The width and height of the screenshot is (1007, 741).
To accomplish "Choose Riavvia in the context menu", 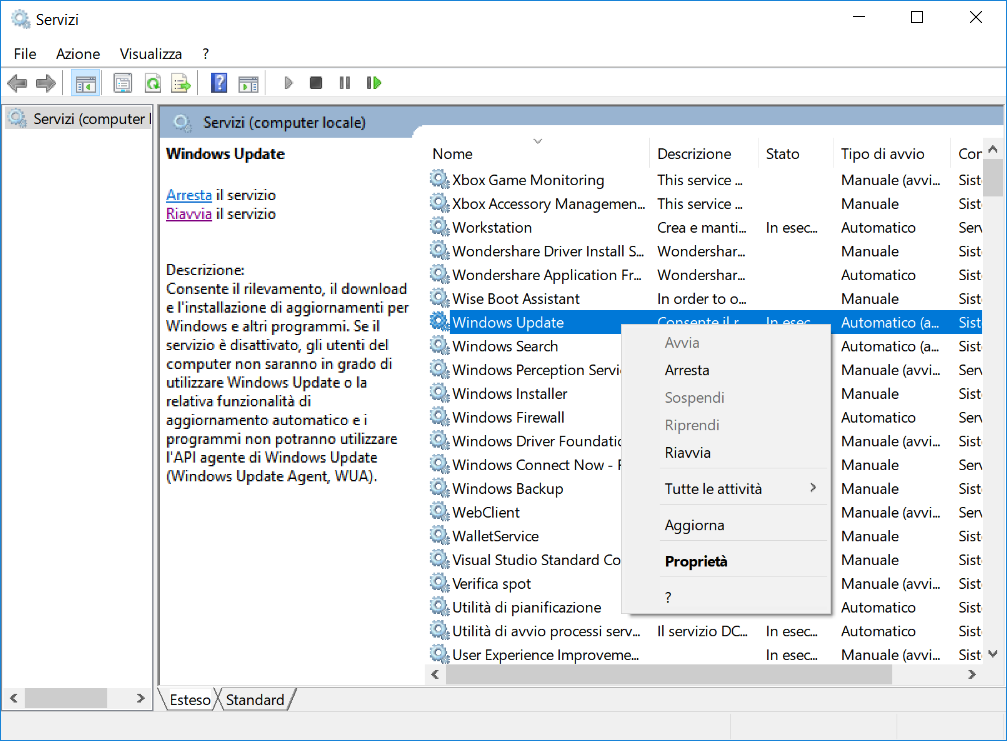I will [x=726, y=453].
